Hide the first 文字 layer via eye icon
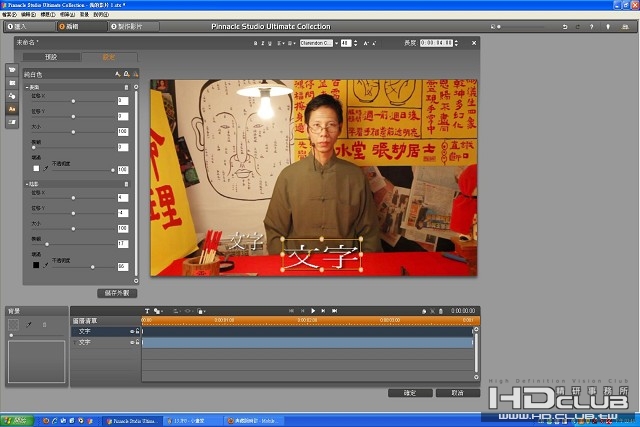The width and height of the screenshot is (640, 427). click(132, 331)
